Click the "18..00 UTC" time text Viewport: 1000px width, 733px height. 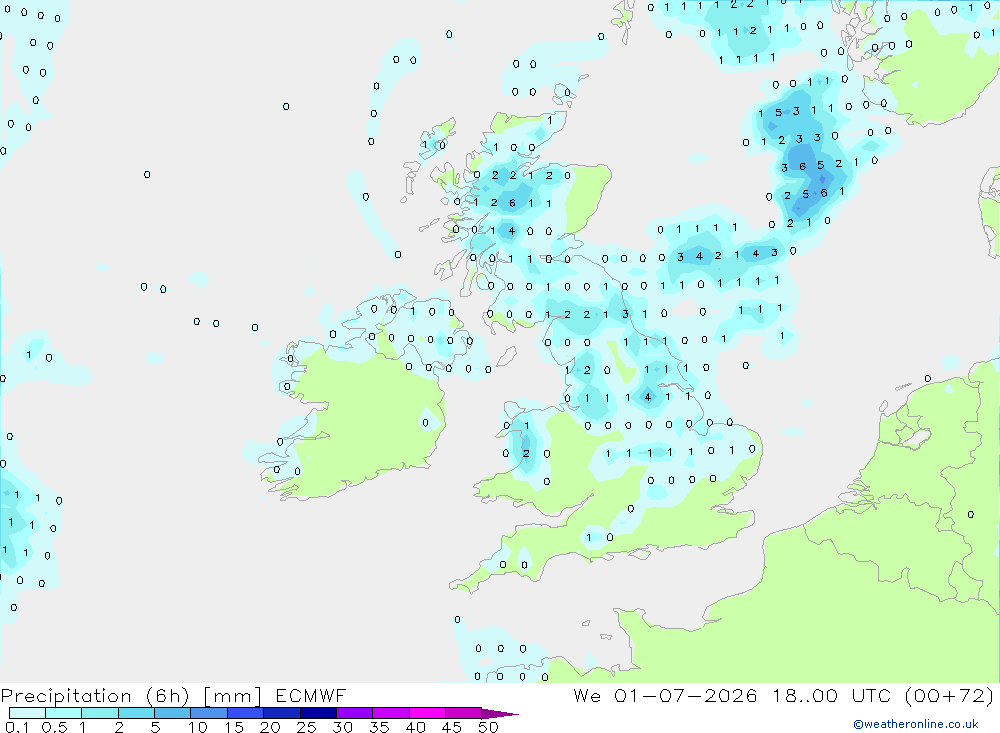(831, 695)
